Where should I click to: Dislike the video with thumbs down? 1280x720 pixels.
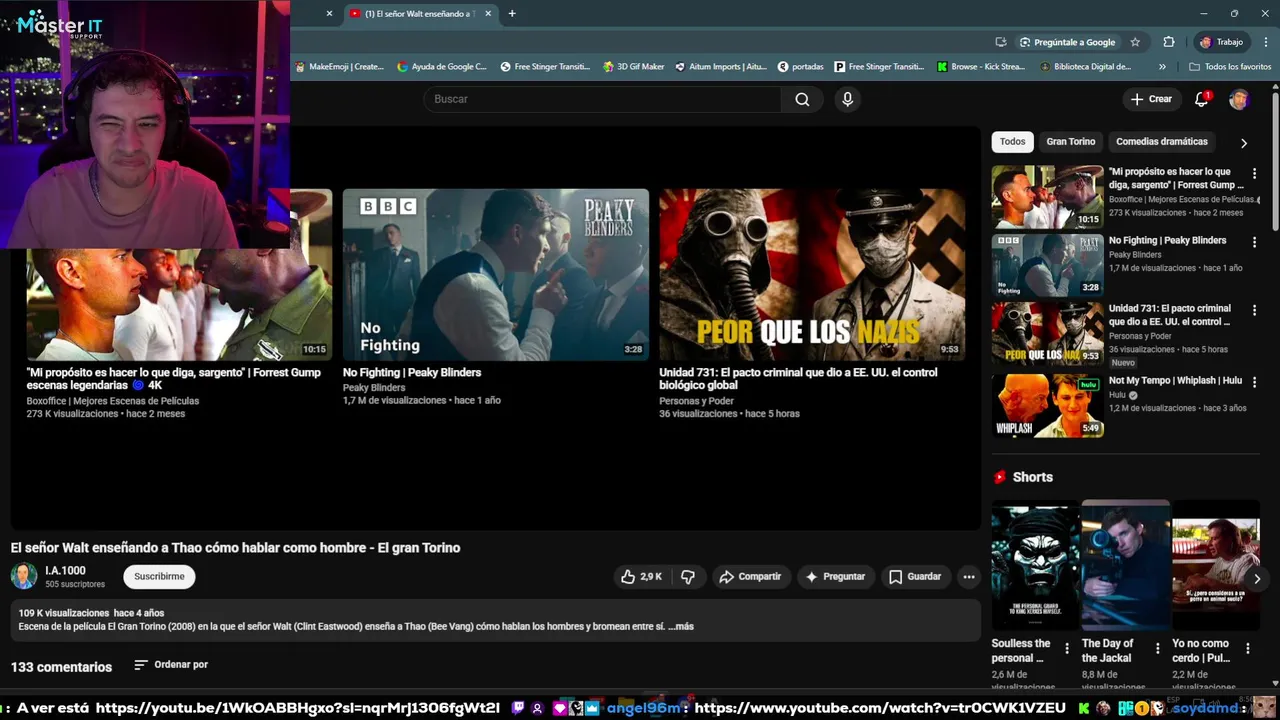pyautogui.click(x=688, y=577)
